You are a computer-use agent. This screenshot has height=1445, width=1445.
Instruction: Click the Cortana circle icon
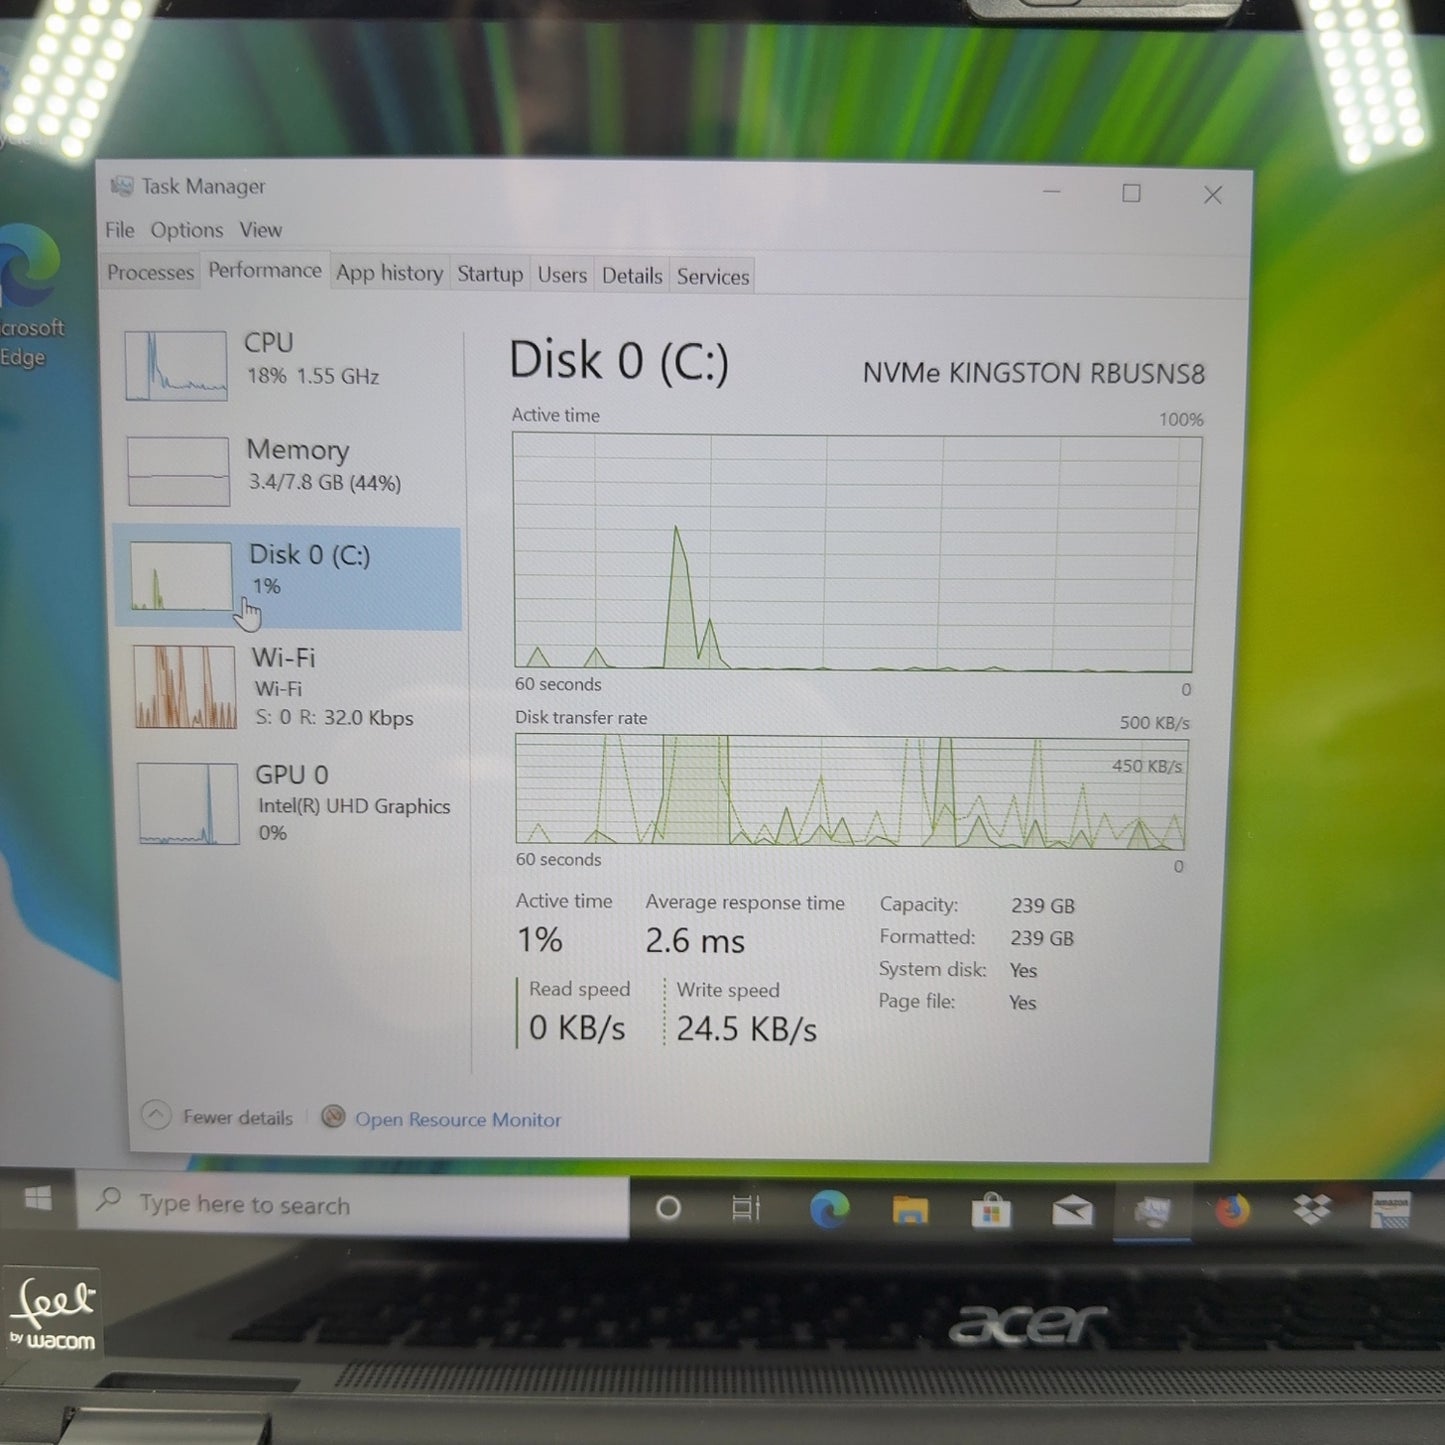click(668, 1208)
